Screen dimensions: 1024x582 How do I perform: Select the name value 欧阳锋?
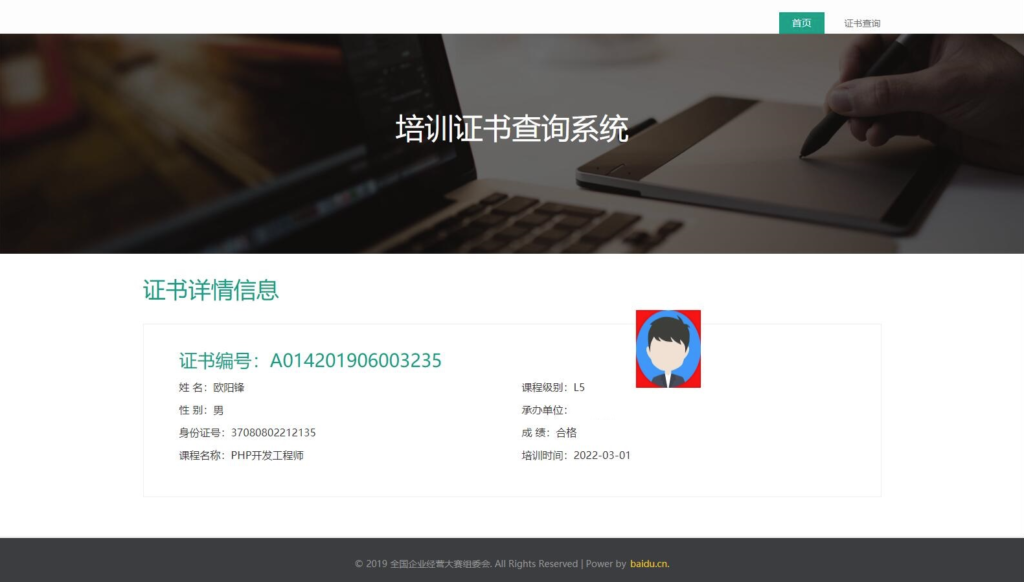231,388
